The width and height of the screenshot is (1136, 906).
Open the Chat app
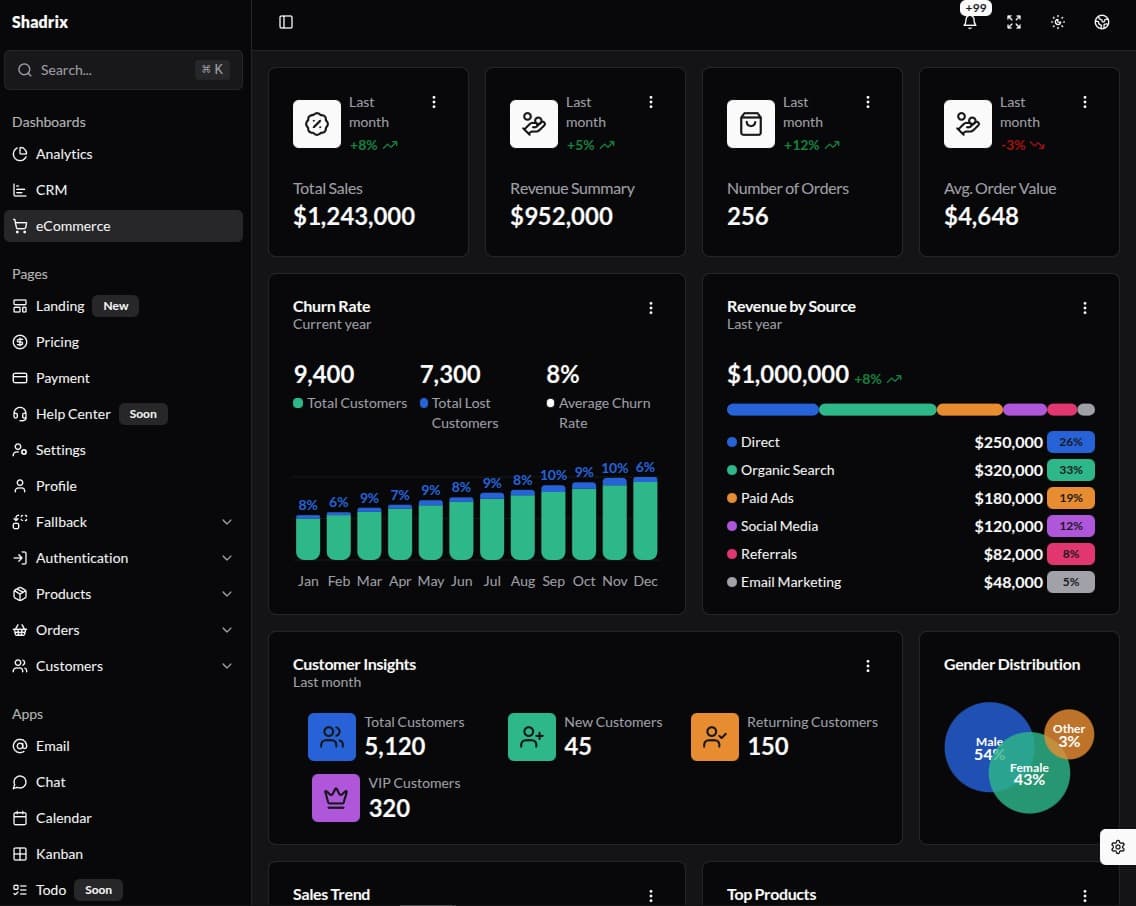pyautogui.click(x=123, y=782)
